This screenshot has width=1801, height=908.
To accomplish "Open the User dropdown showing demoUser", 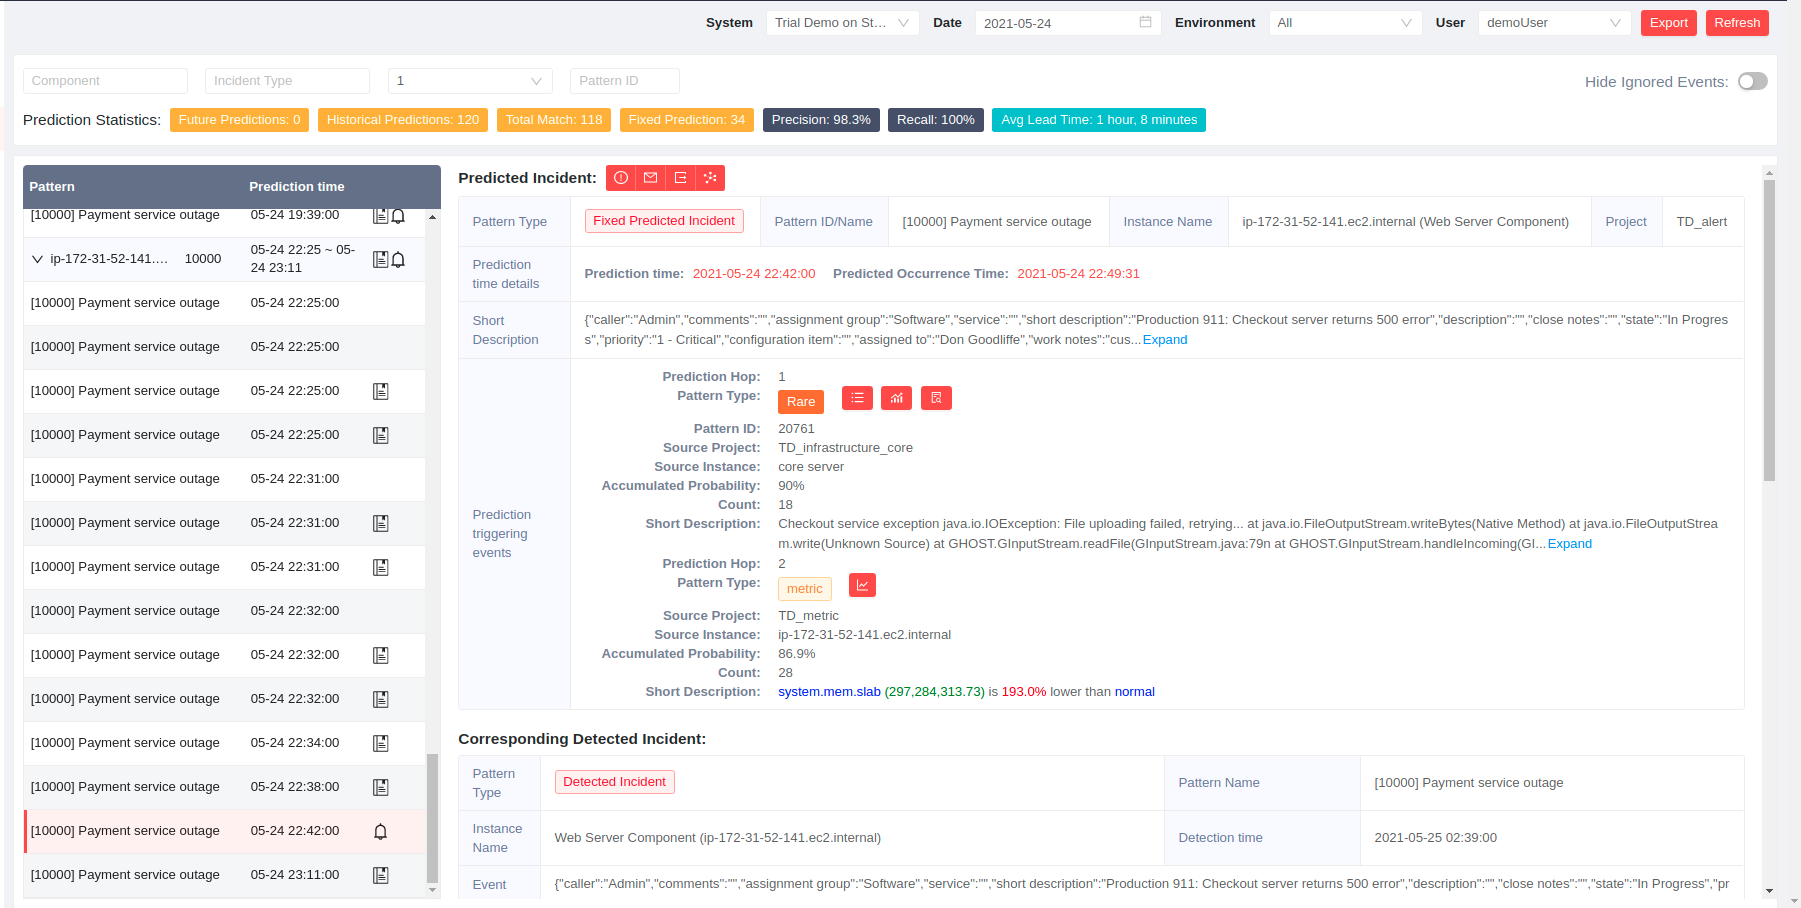I will [1553, 23].
